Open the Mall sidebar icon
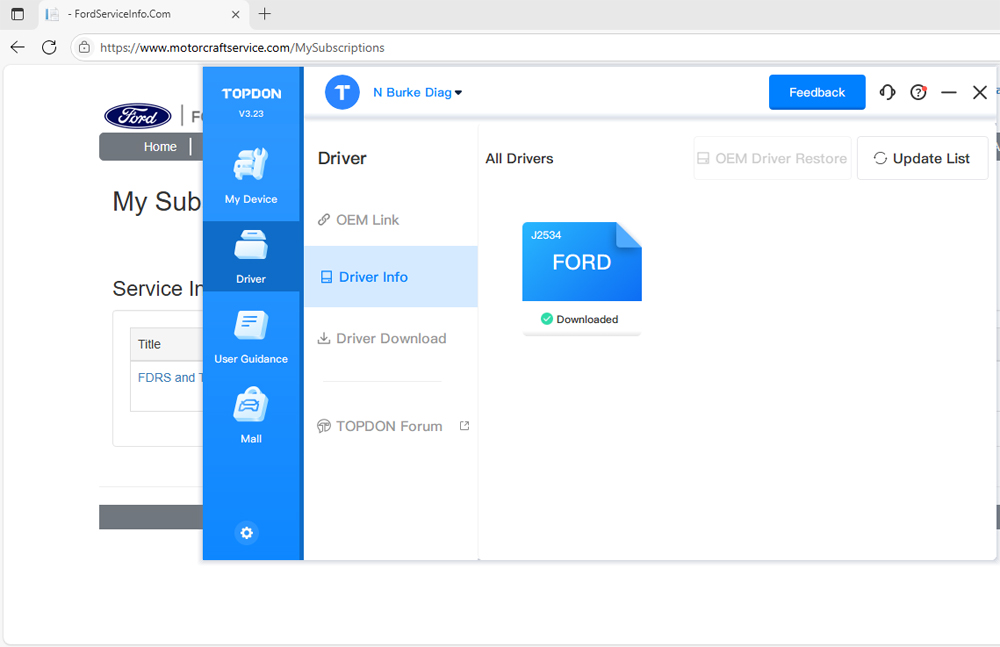1000x647 pixels. pos(251,416)
